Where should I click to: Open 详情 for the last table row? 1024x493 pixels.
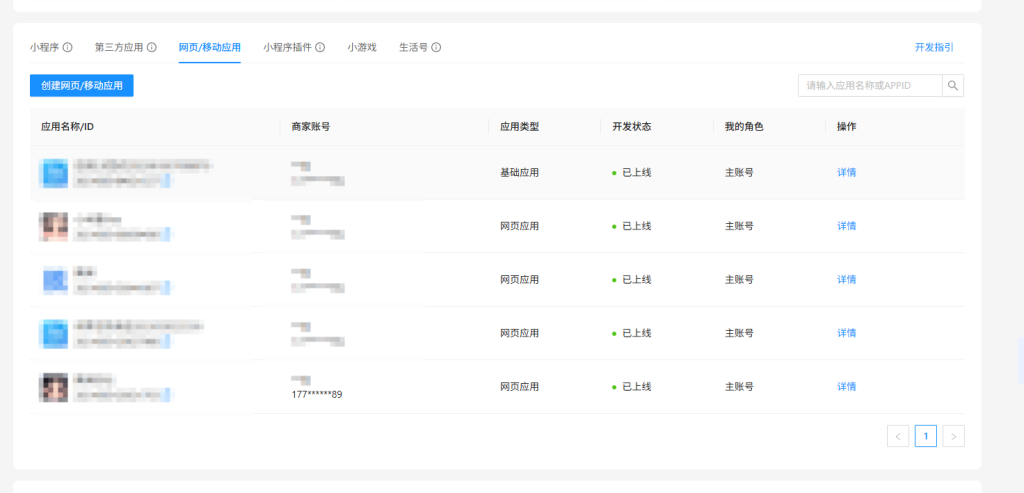[x=846, y=387]
